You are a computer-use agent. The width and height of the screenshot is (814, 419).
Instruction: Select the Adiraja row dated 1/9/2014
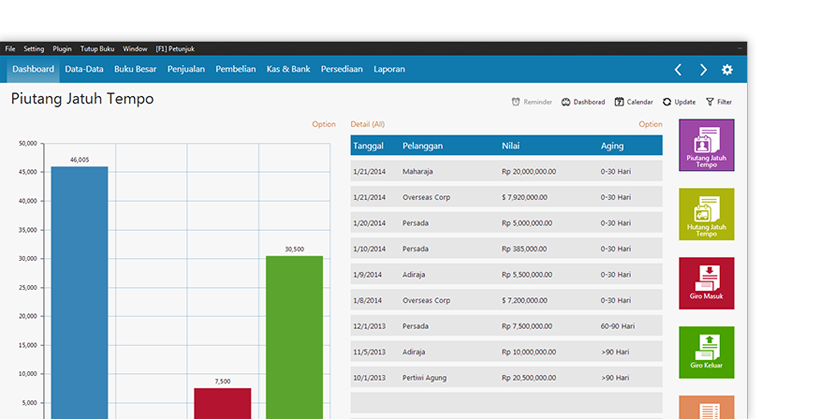point(506,275)
